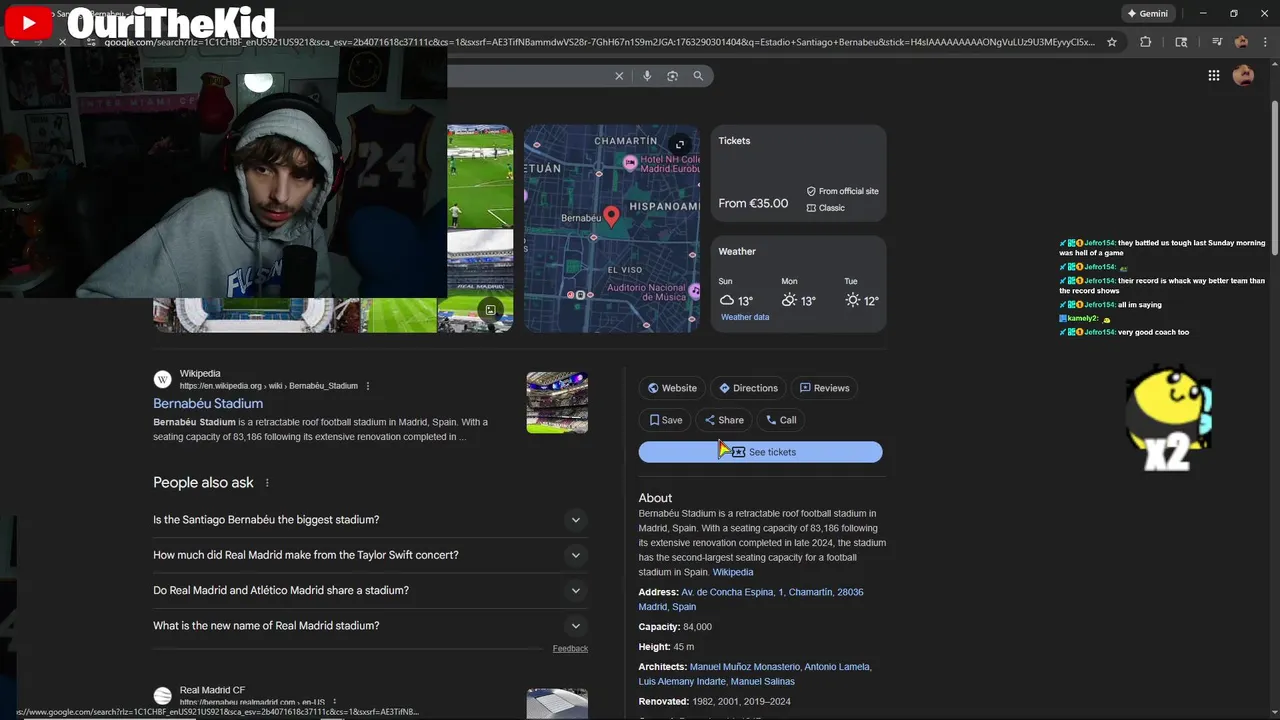Click the magnifying glass search icon
The height and width of the screenshot is (720, 1280).
tap(698, 76)
